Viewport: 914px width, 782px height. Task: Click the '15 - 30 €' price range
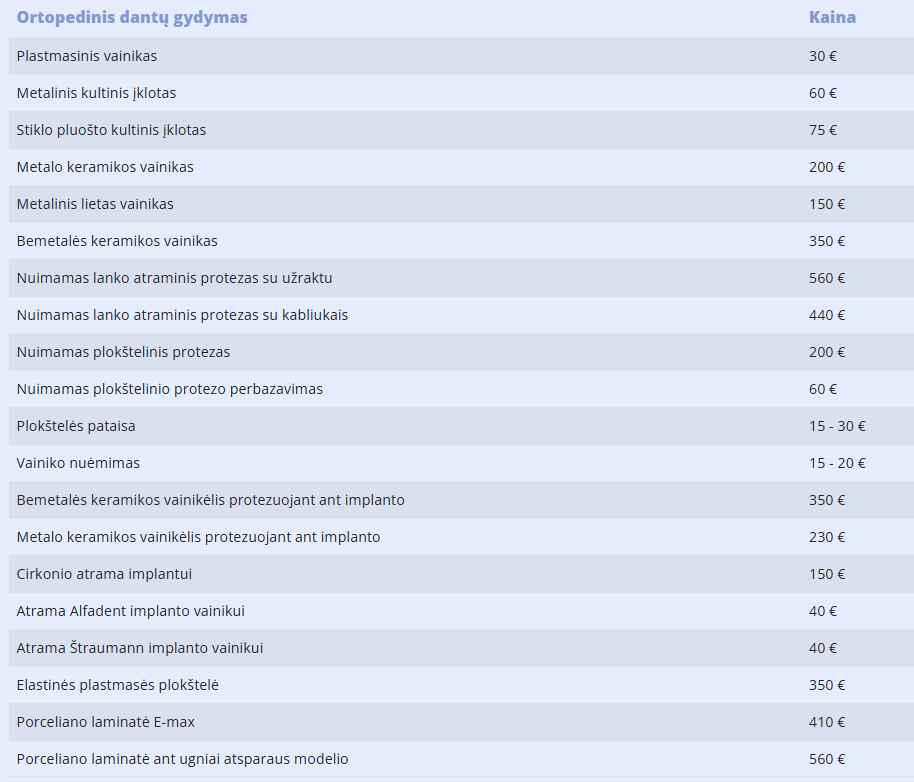[837, 426]
